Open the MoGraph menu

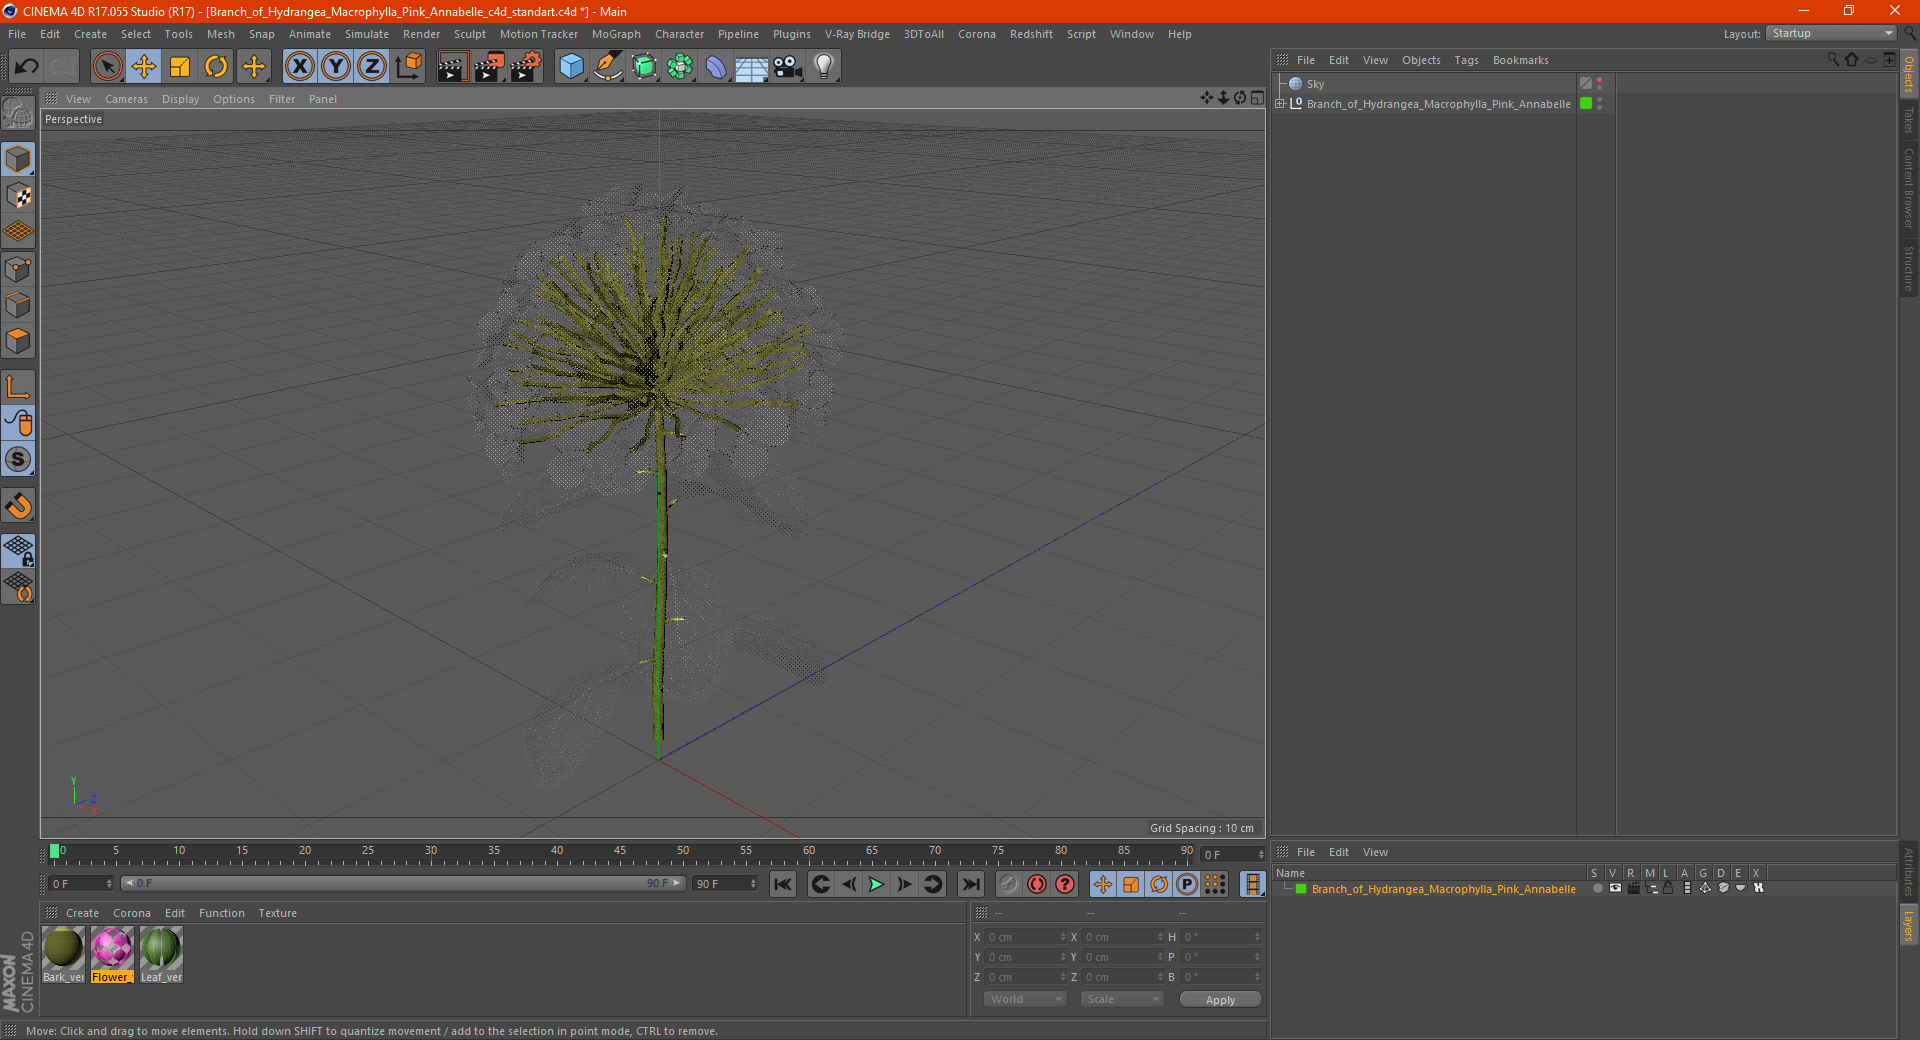(x=616, y=34)
